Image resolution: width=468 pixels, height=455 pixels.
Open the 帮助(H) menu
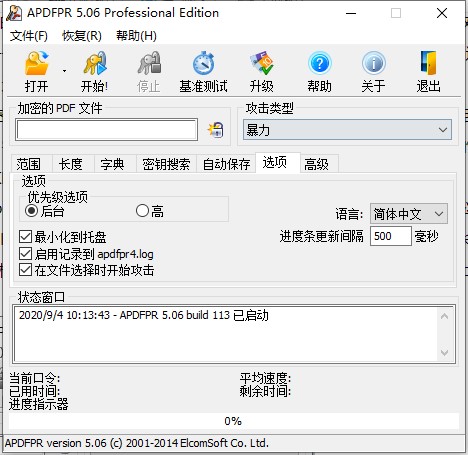[136, 36]
